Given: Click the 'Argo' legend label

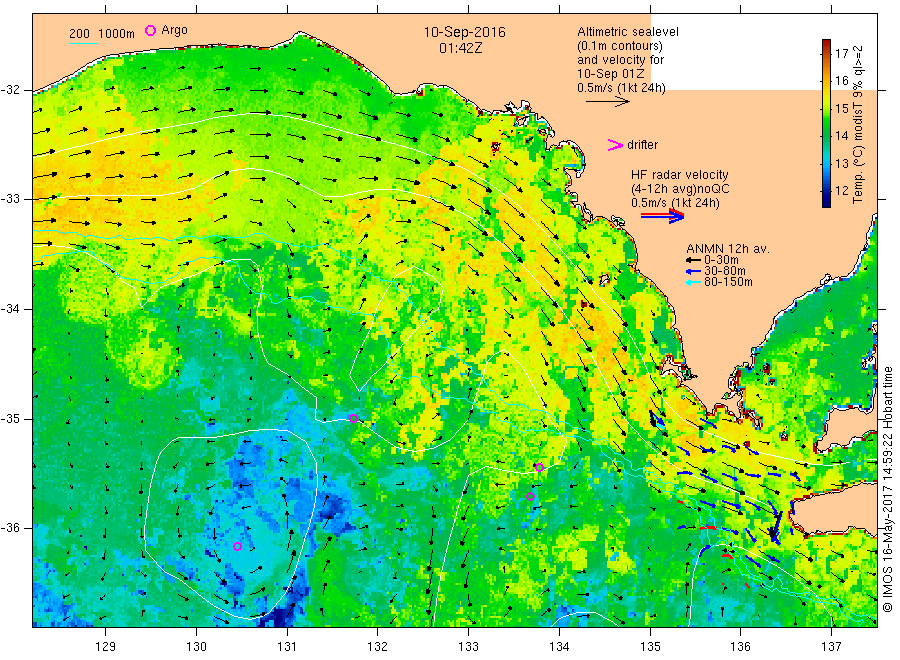Looking at the screenshot, I should point(174,30).
